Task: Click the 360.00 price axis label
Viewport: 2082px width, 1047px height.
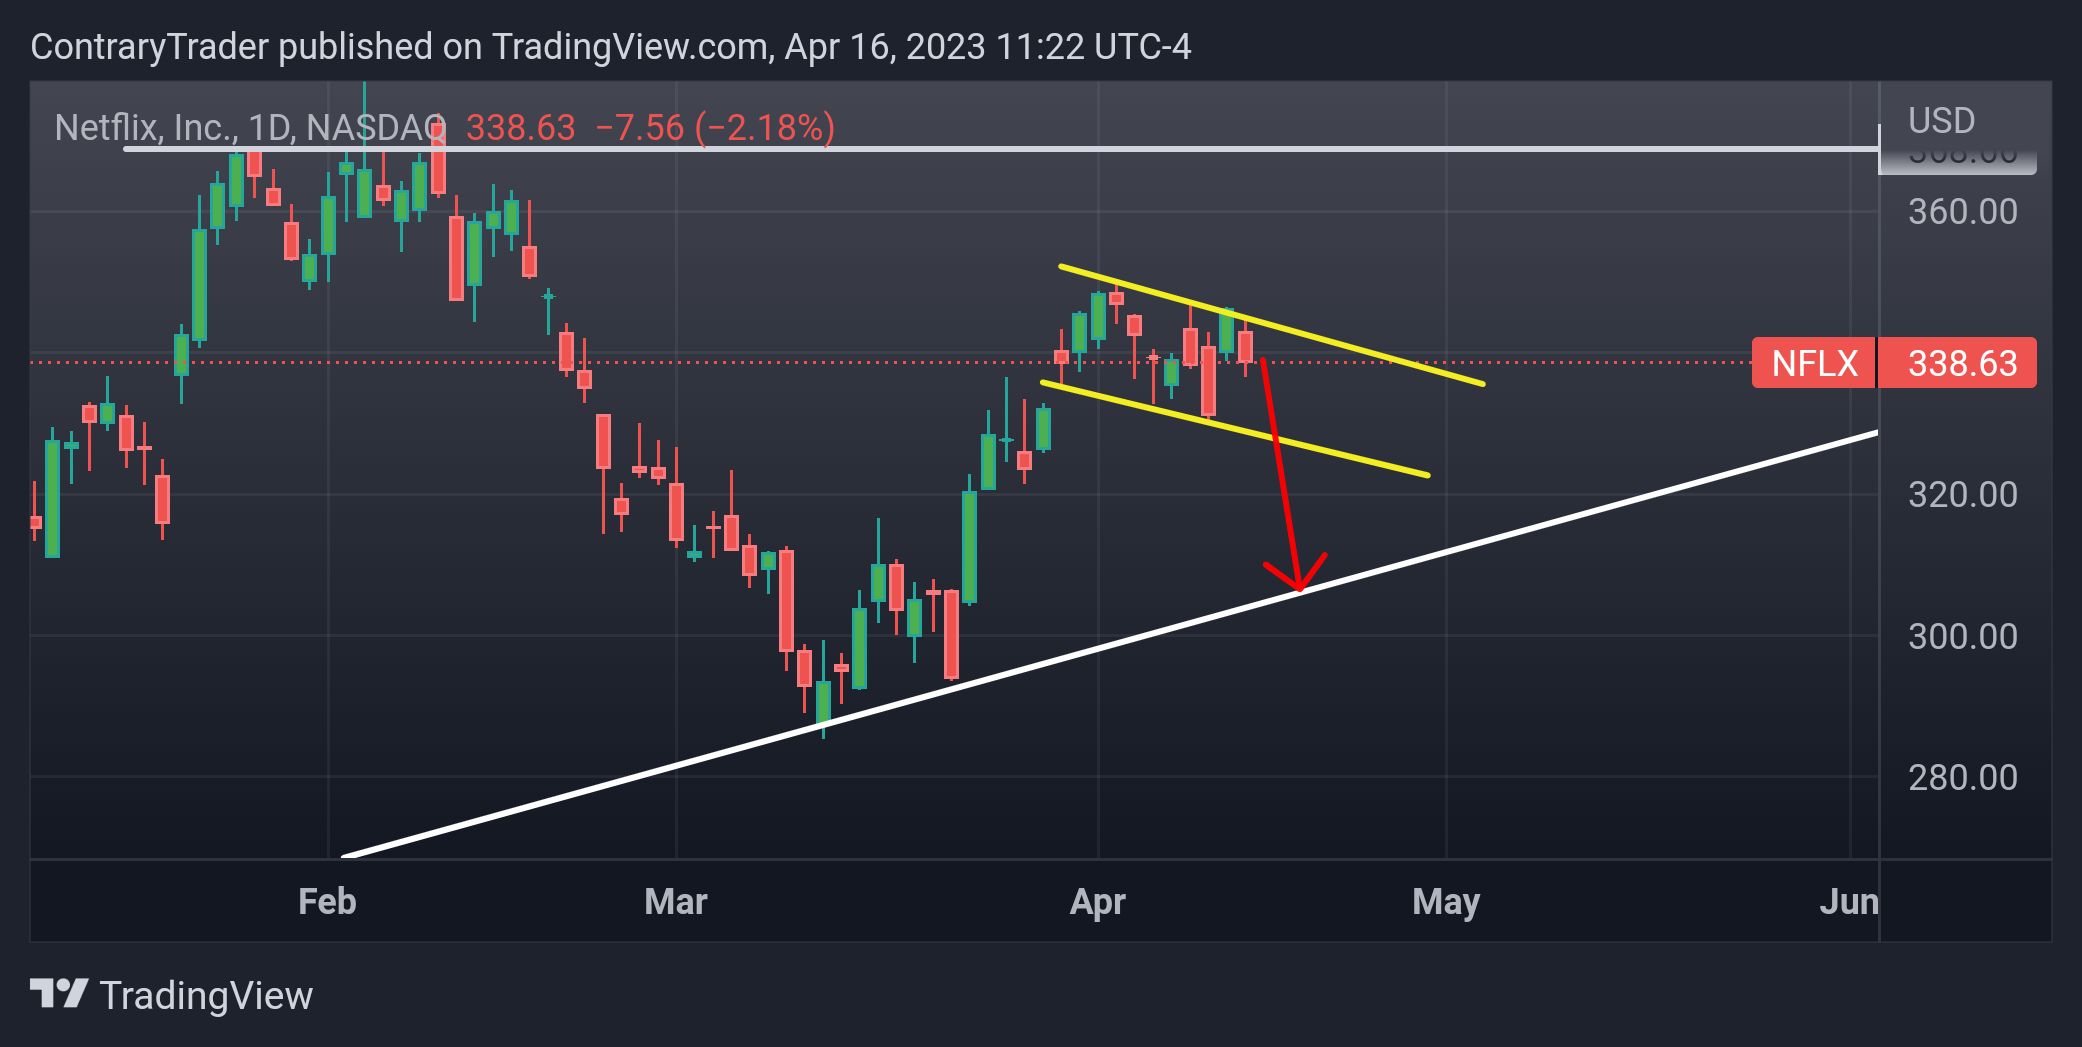Action: (x=1962, y=212)
